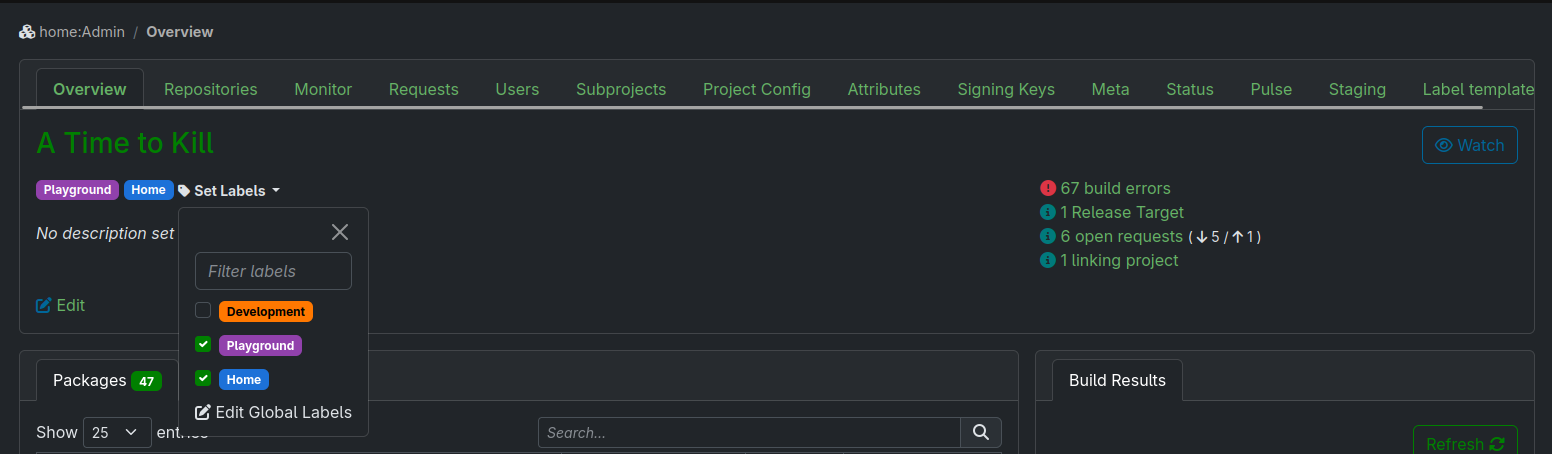Click the Release Target info icon
This screenshot has height=454, width=1552.
1048,212
